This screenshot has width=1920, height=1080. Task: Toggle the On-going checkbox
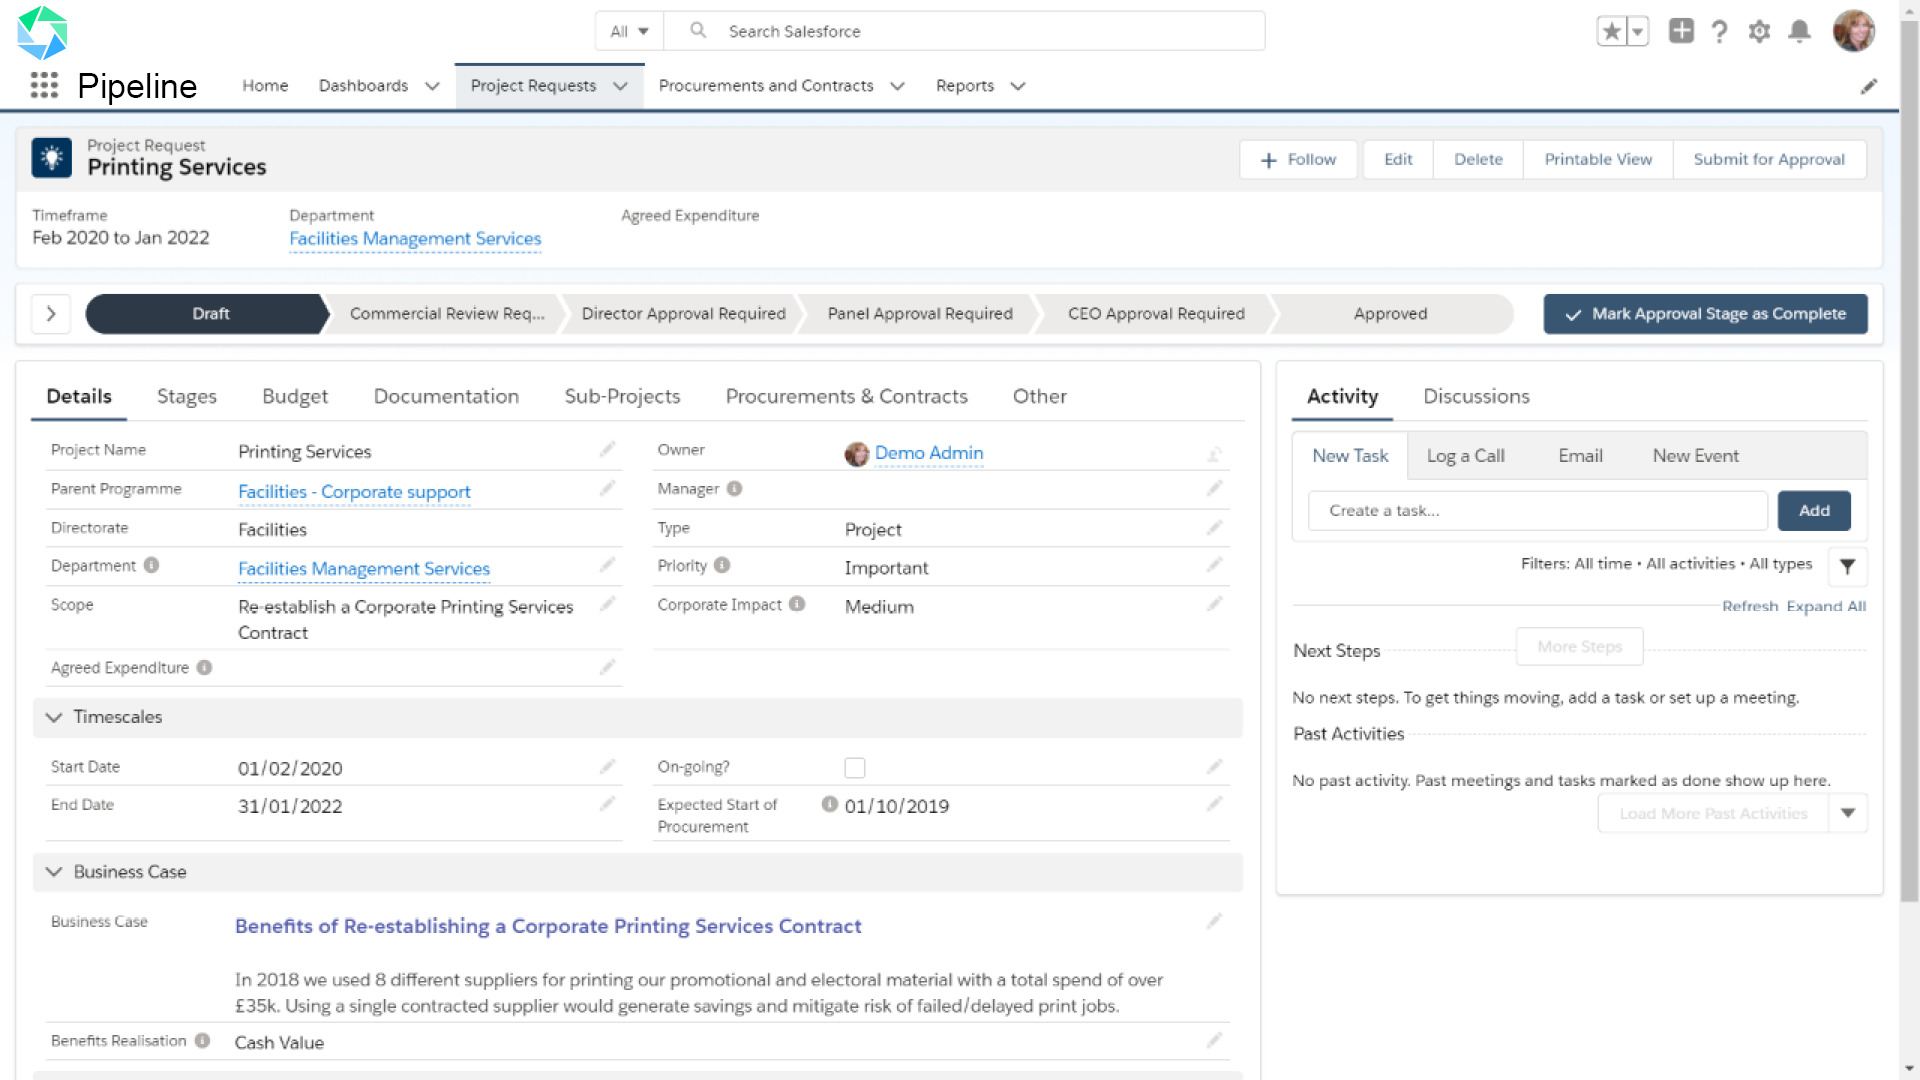coord(854,768)
